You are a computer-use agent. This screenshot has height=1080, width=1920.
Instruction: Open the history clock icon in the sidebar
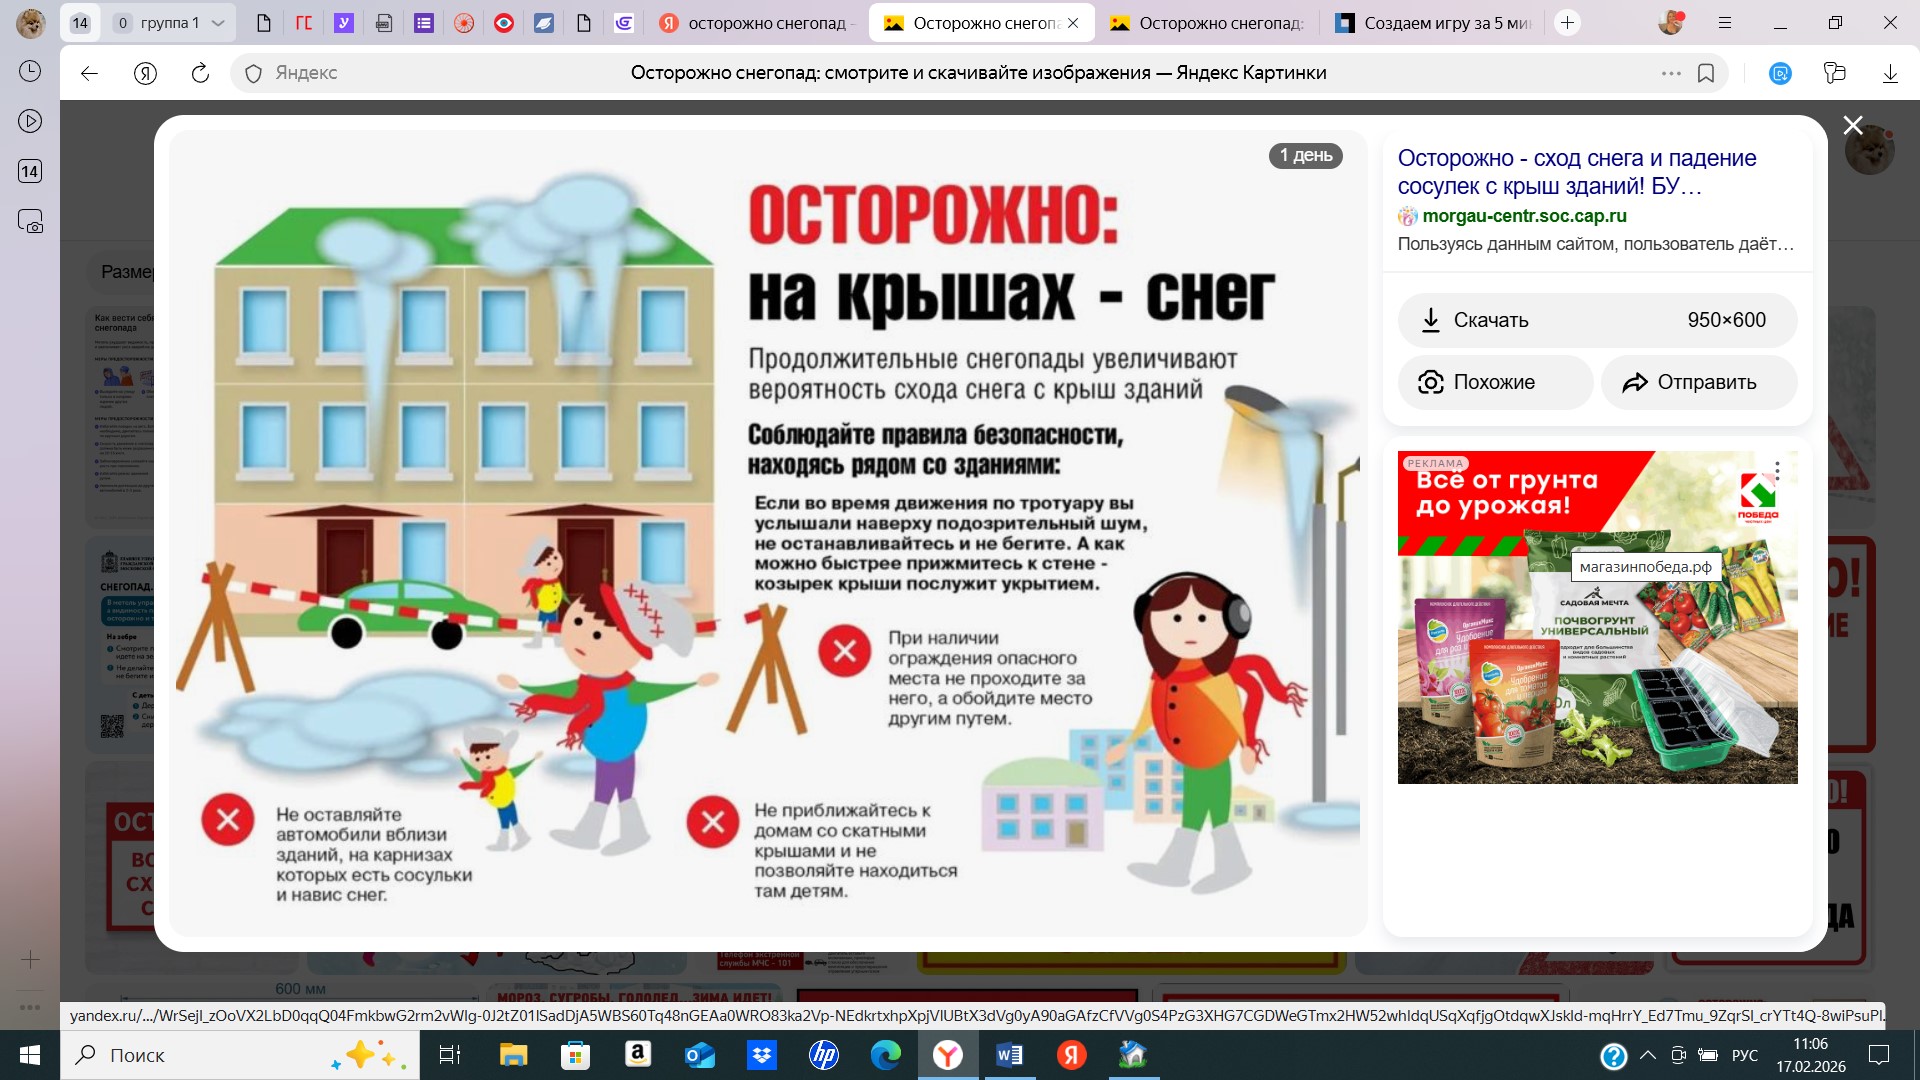coord(30,71)
